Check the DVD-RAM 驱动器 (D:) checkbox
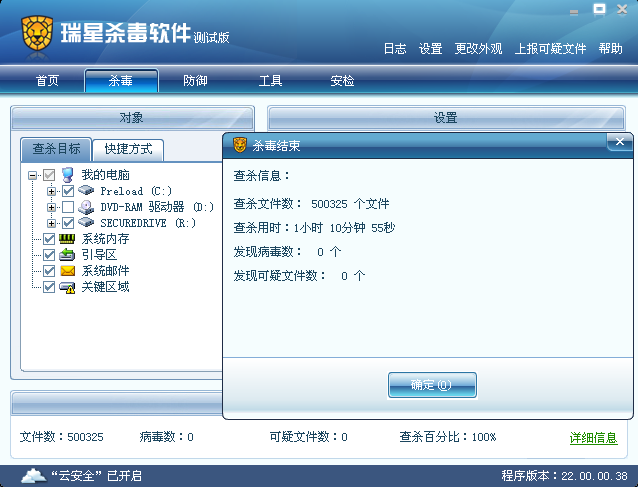The image size is (638, 487). (x=68, y=207)
